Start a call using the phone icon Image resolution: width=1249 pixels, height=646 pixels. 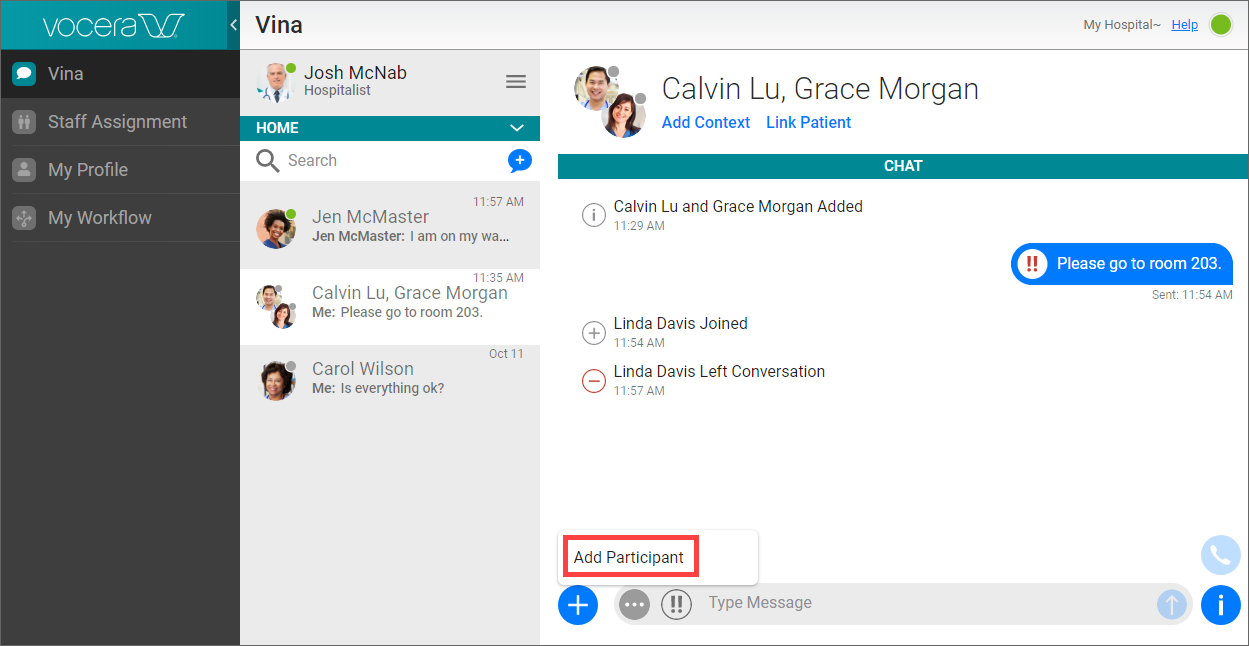1221,555
